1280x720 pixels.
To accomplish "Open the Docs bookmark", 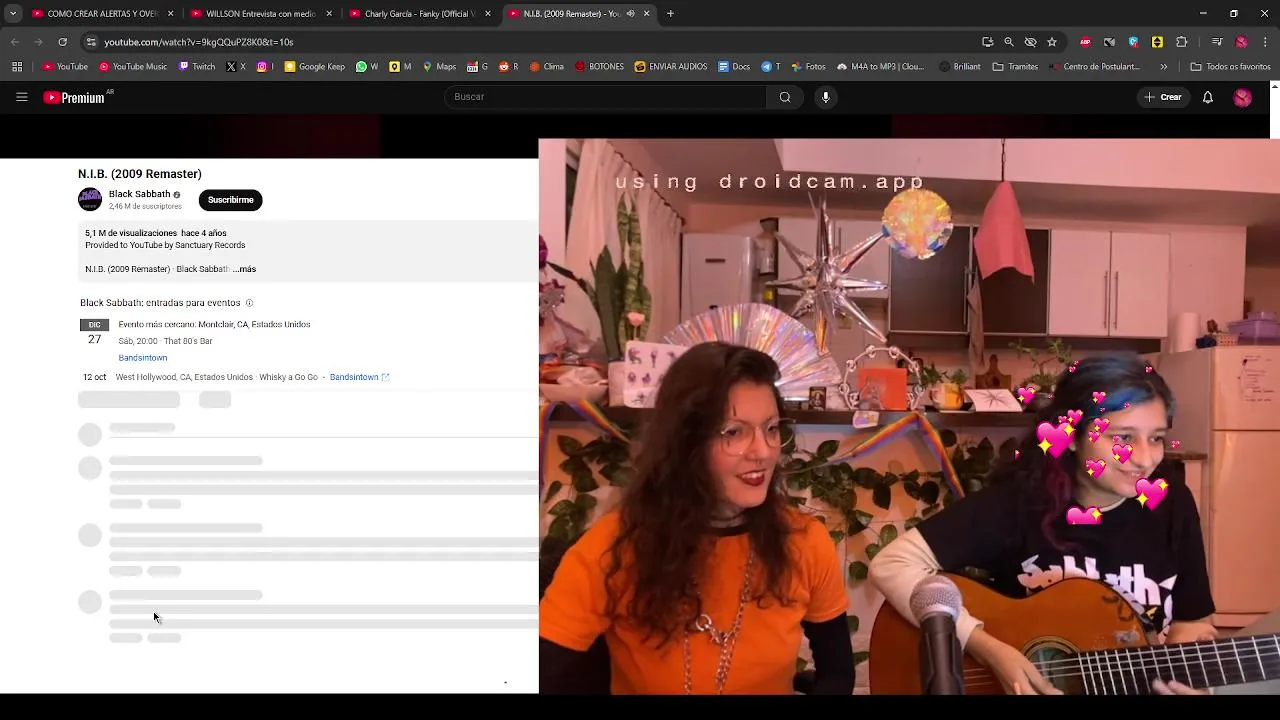I will [x=734, y=67].
